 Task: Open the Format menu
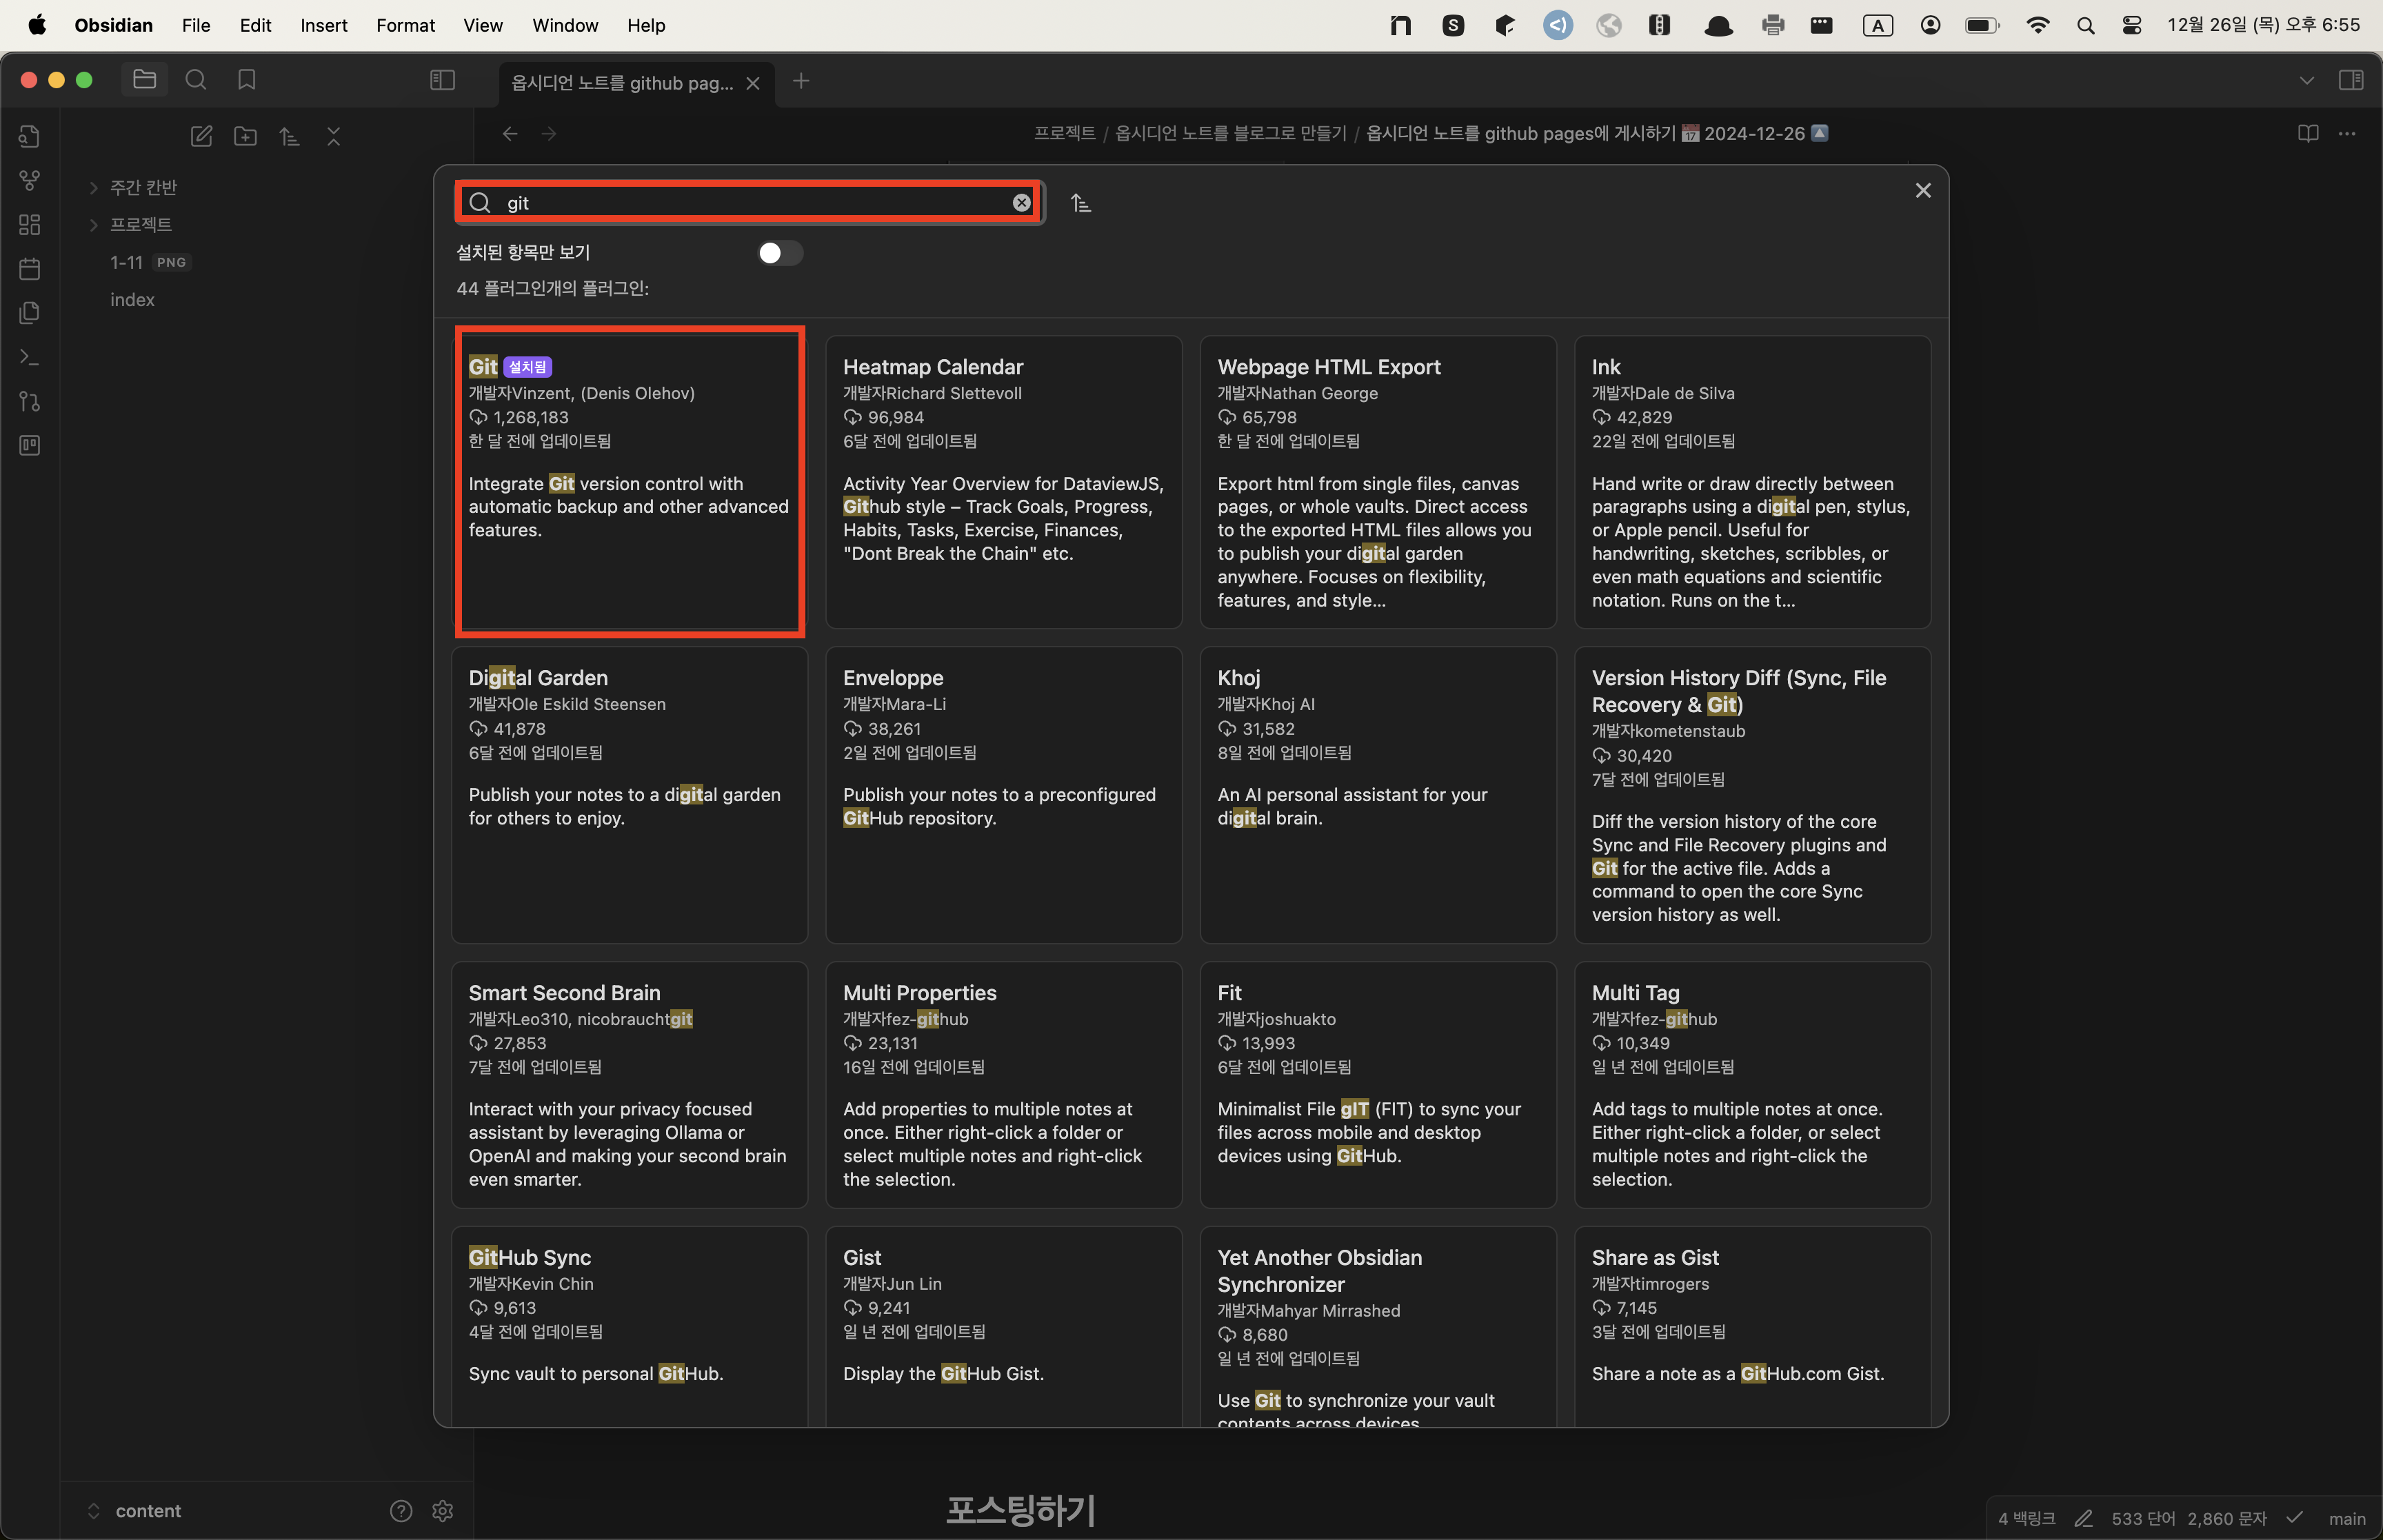coord(405,25)
